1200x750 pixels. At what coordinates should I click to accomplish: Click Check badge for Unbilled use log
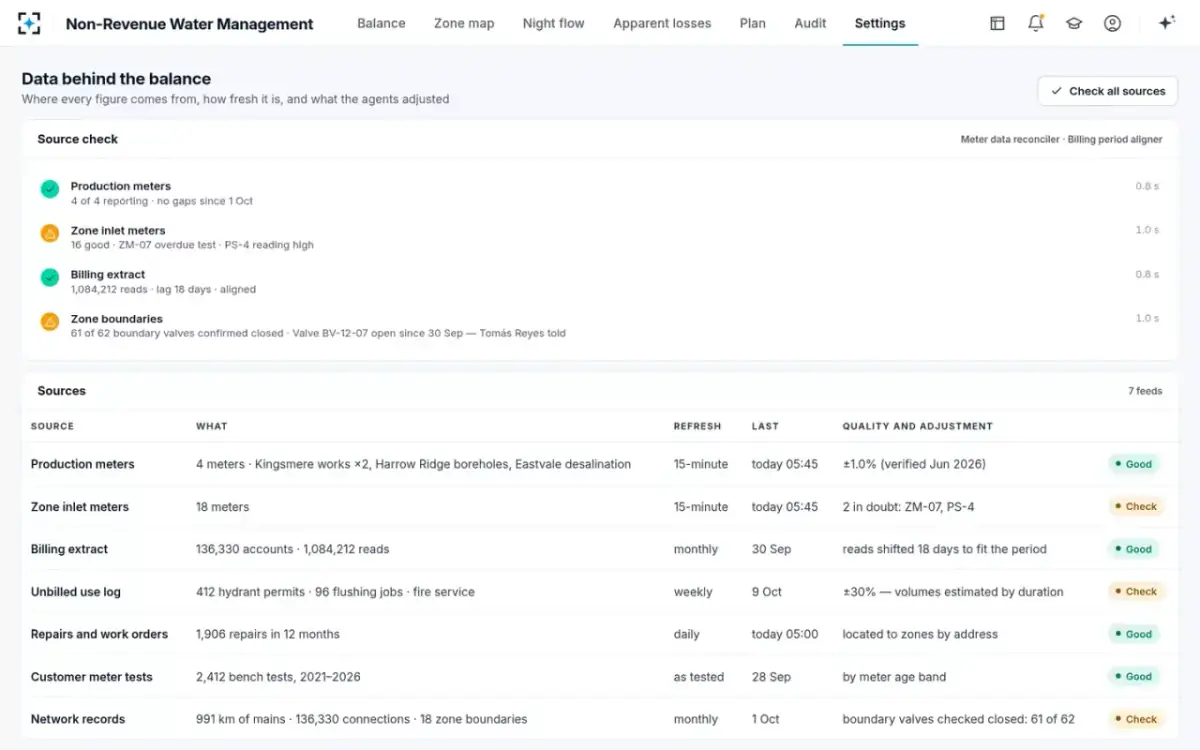point(1134,592)
